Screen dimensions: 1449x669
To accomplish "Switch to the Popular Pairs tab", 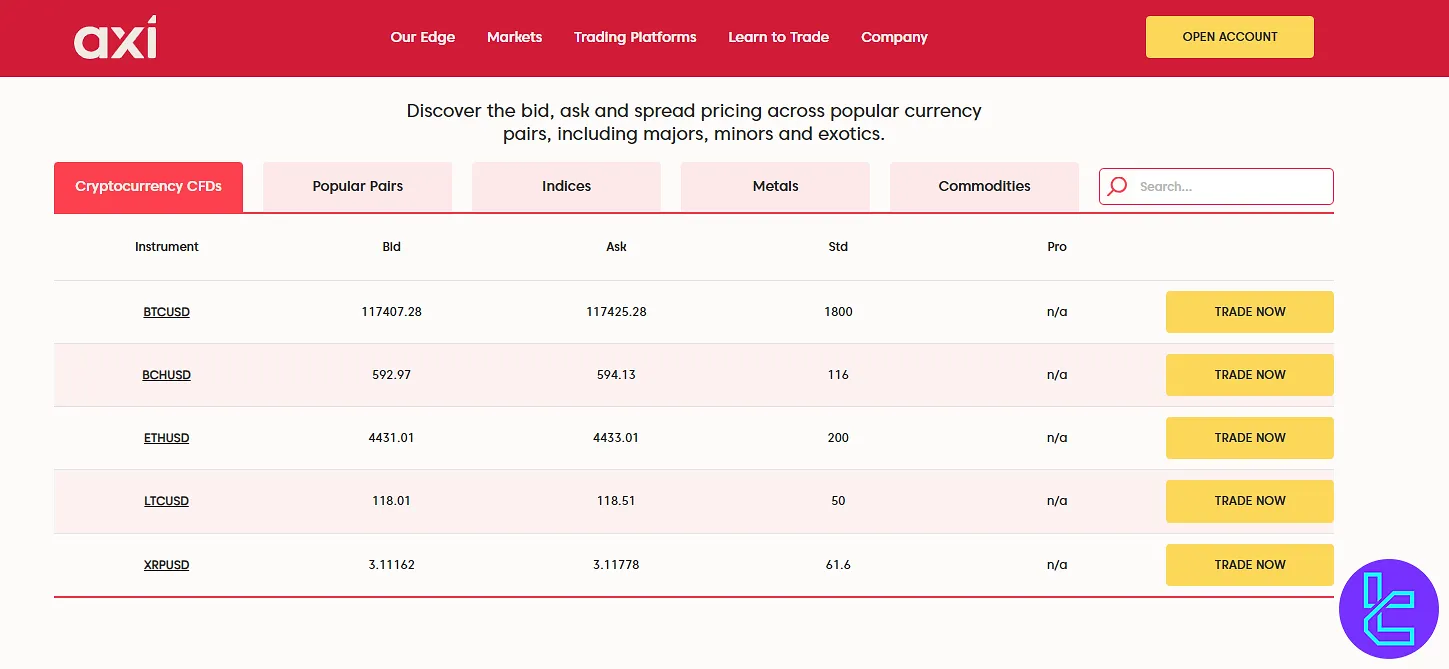I will click(x=358, y=187).
